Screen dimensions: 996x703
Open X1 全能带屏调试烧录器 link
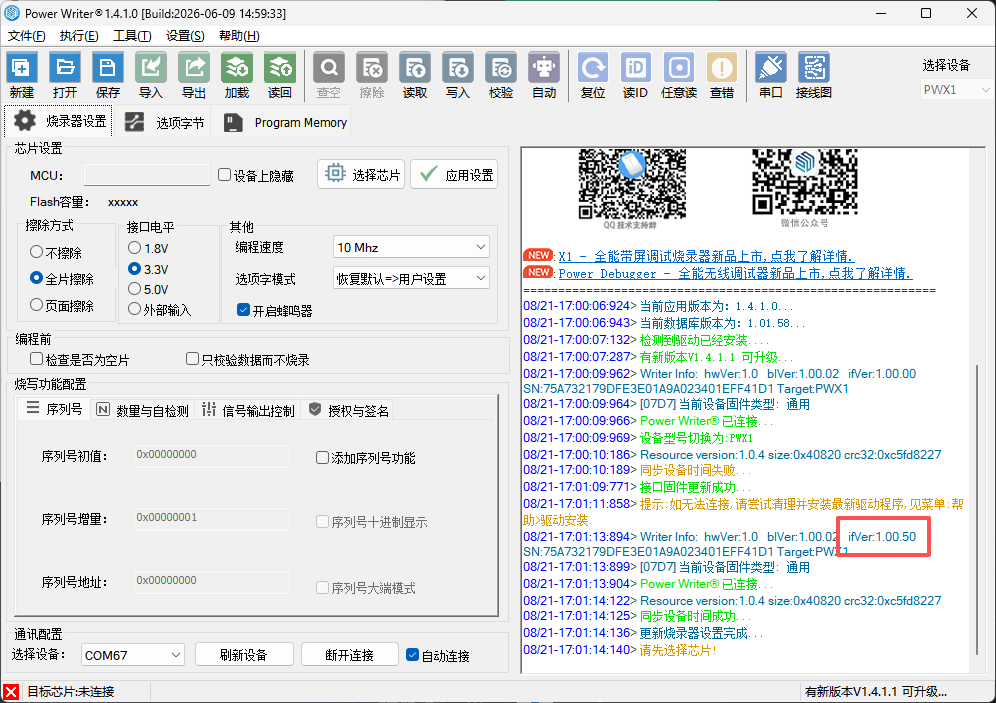pyautogui.click(x=706, y=256)
